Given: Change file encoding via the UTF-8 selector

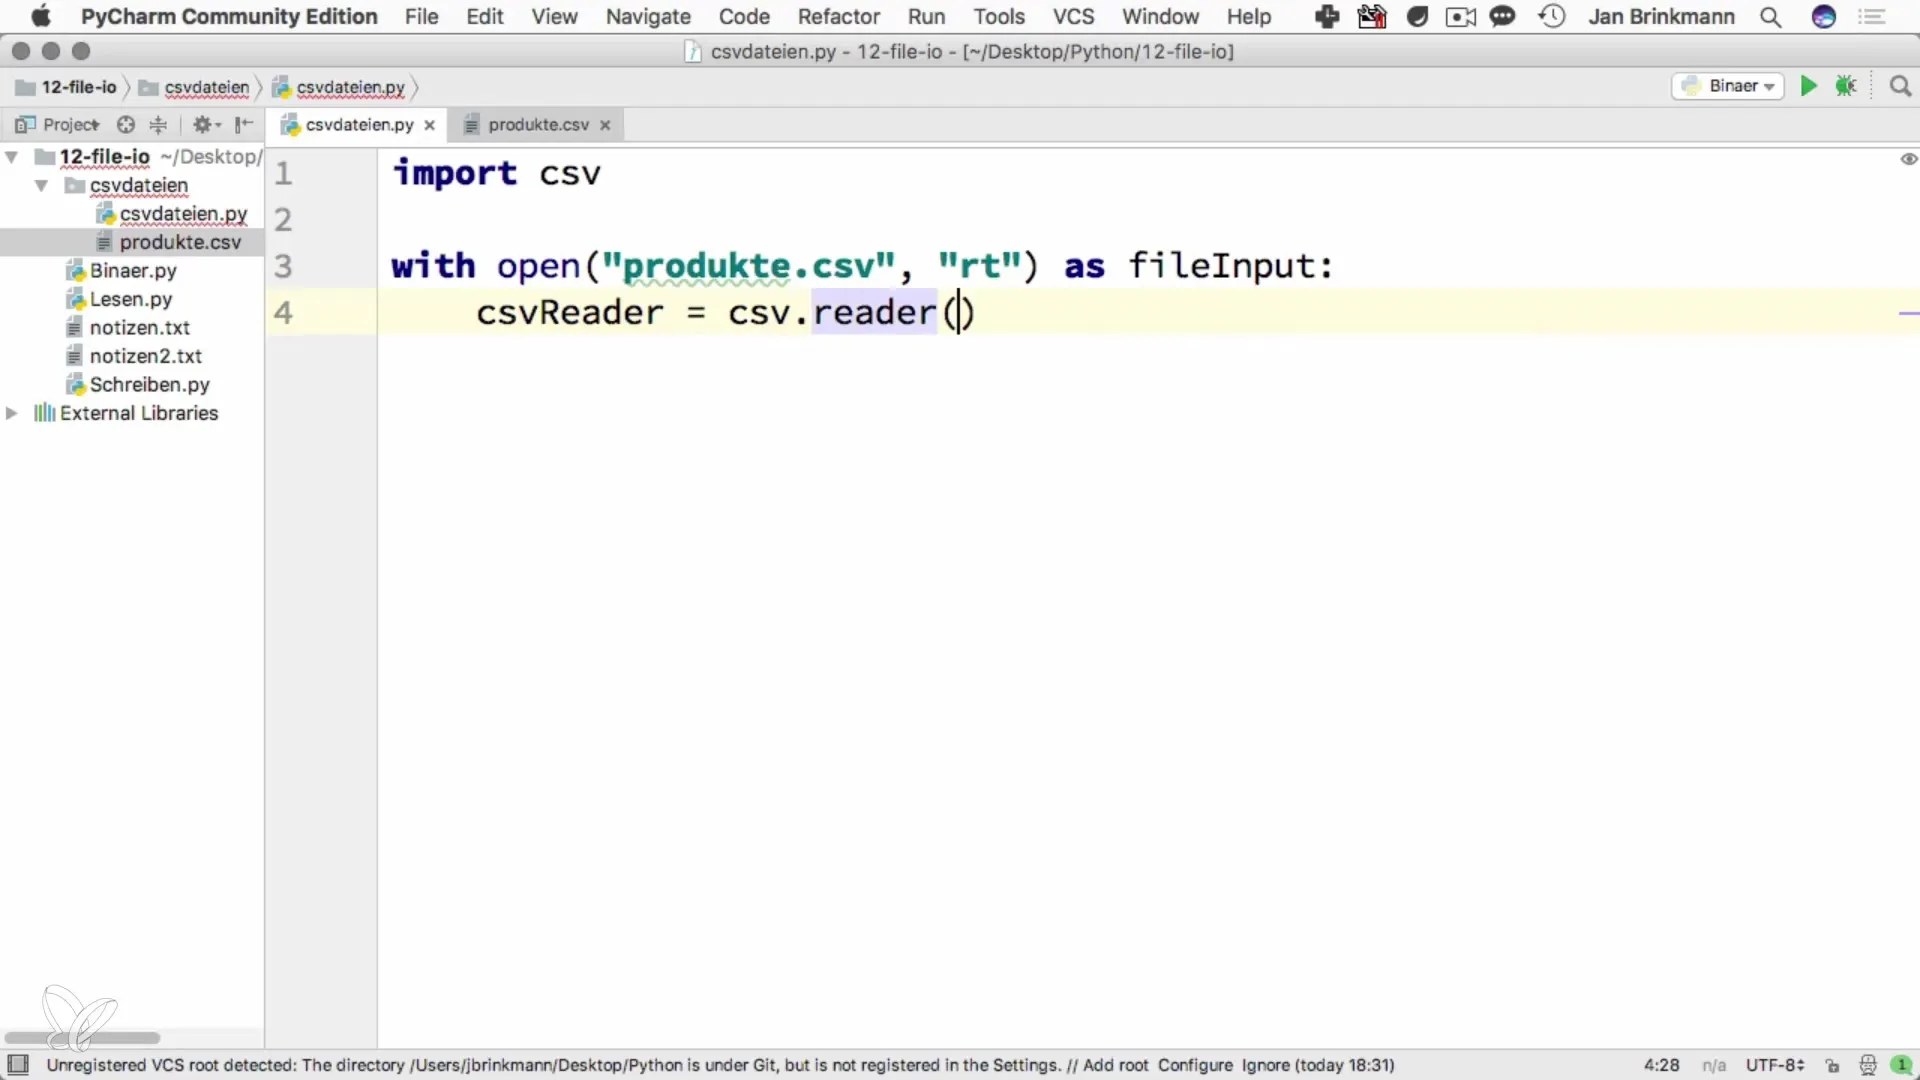Looking at the screenshot, I should click(x=1775, y=1065).
